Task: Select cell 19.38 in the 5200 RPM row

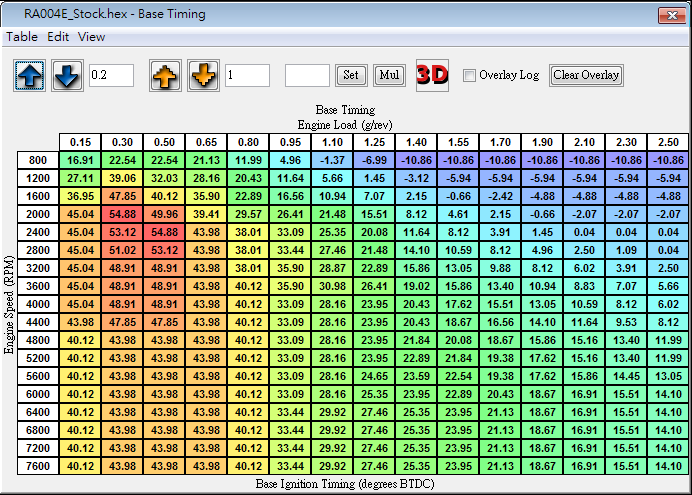Action: (500, 358)
